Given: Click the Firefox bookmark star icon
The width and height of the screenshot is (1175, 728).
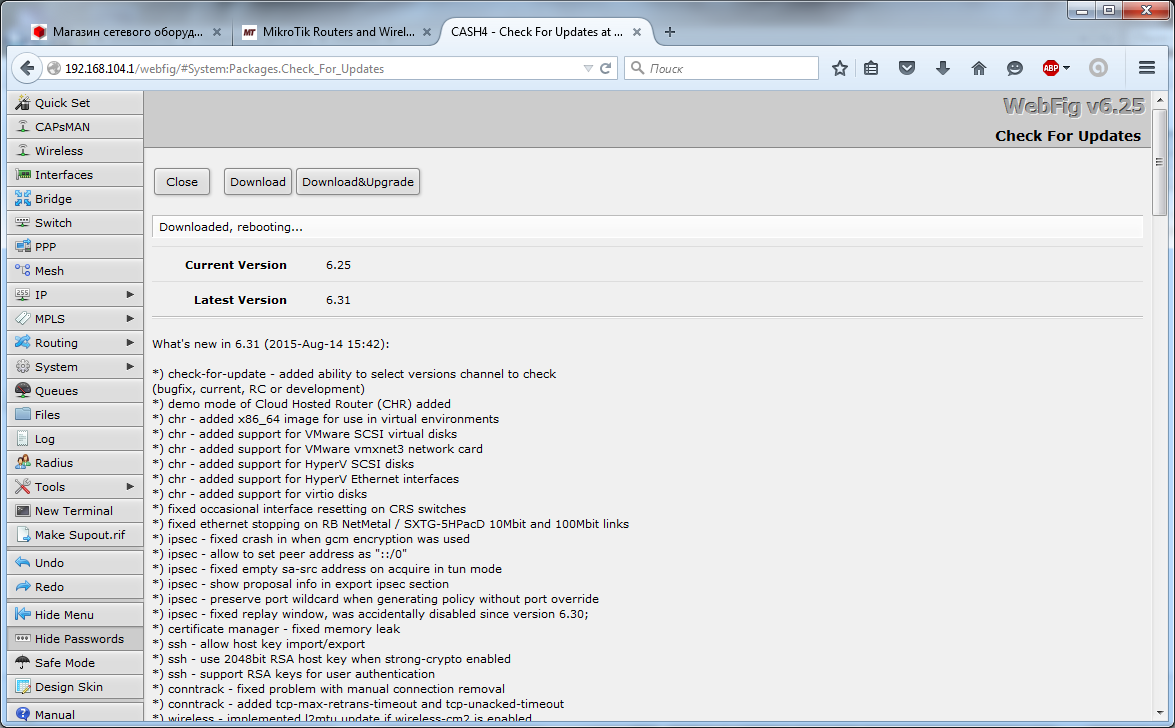Looking at the screenshot, I should [840, 68].
